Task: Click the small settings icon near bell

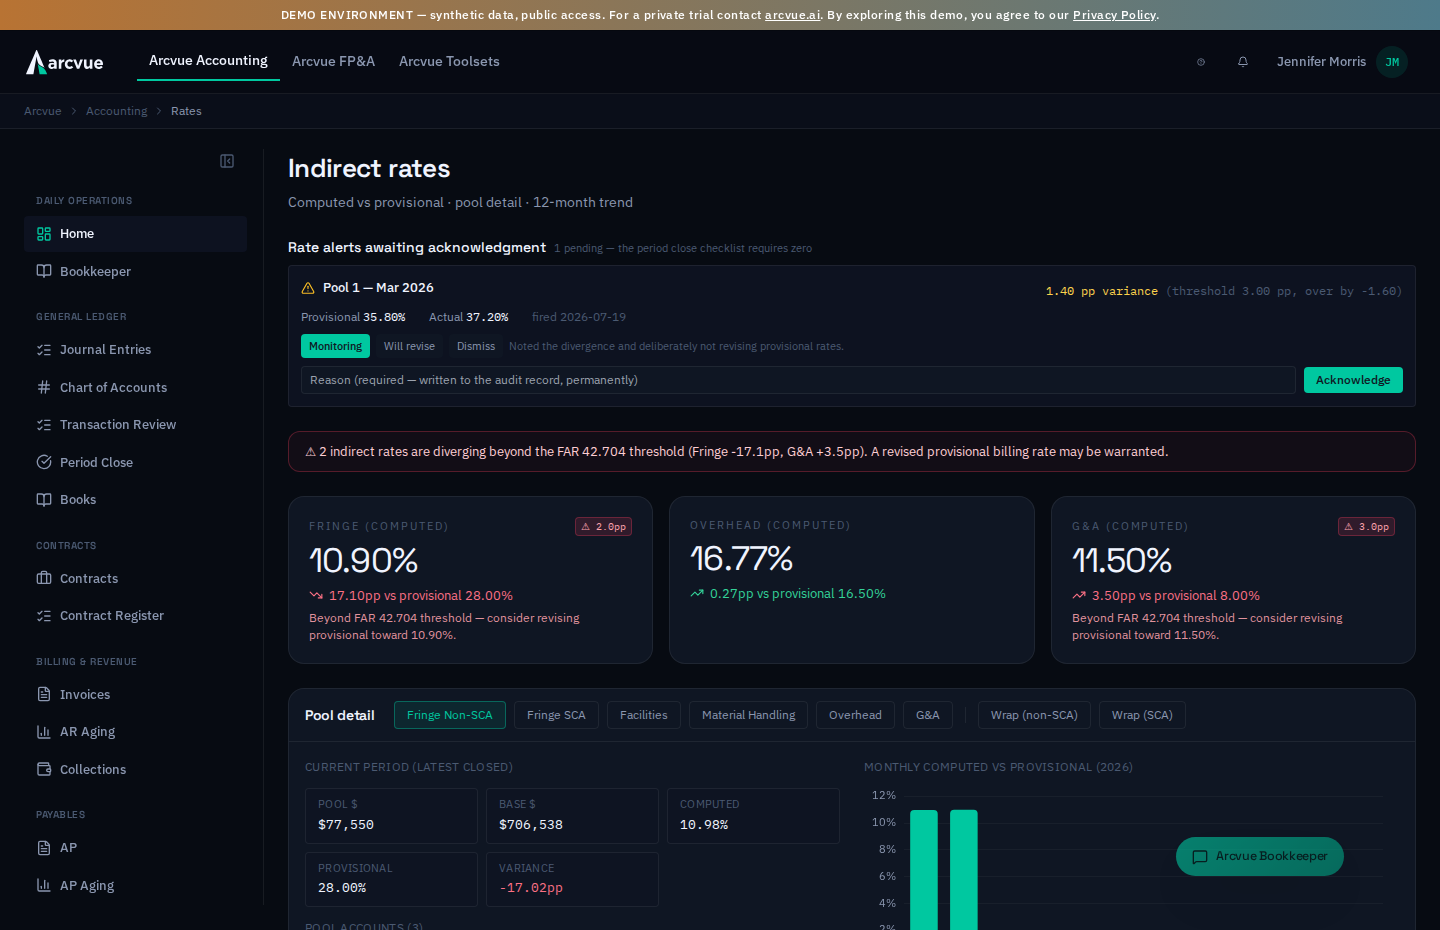Action: [1201, 62]
